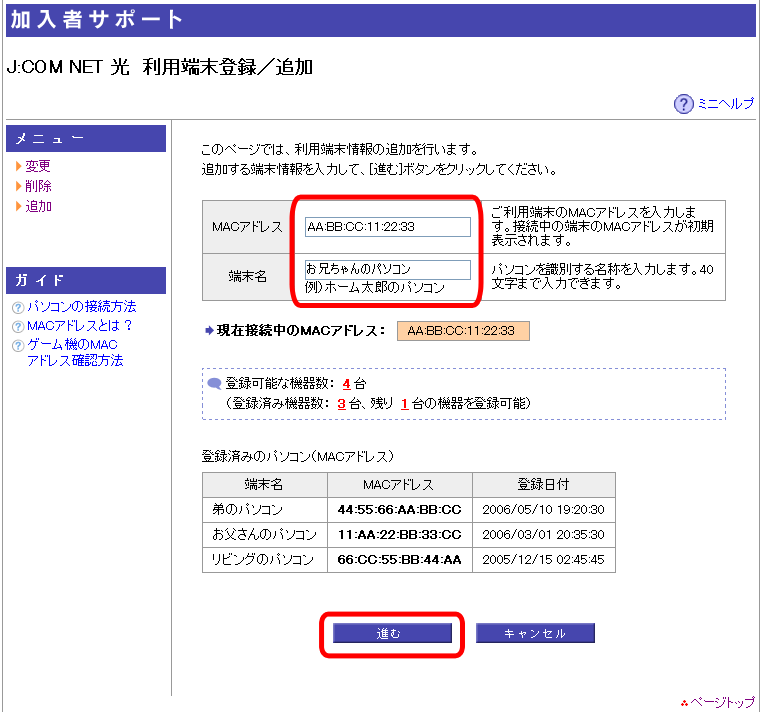This screenshot has width=762, height=712.
Task: Open the MACアドレスとは？ guide link
Action: (x=79, y=326)
